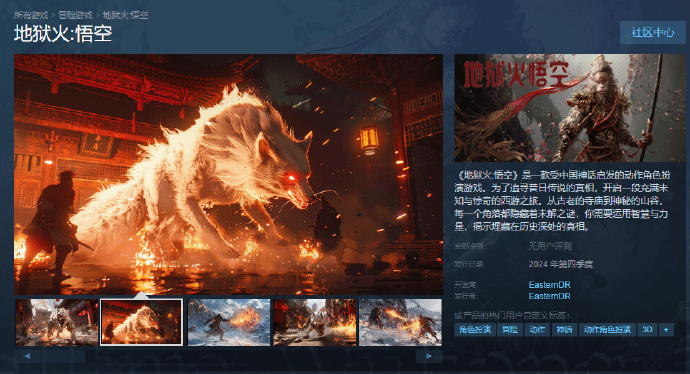Click the right scroll arrow under thumbnails

click(x=429, y=356)
